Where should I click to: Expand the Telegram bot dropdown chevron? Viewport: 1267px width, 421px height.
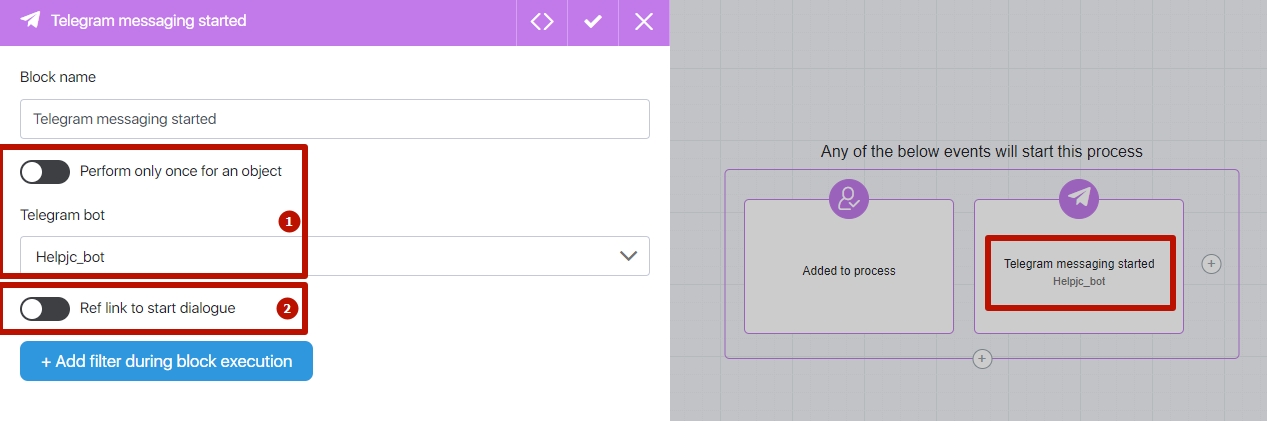click(629, 256)
